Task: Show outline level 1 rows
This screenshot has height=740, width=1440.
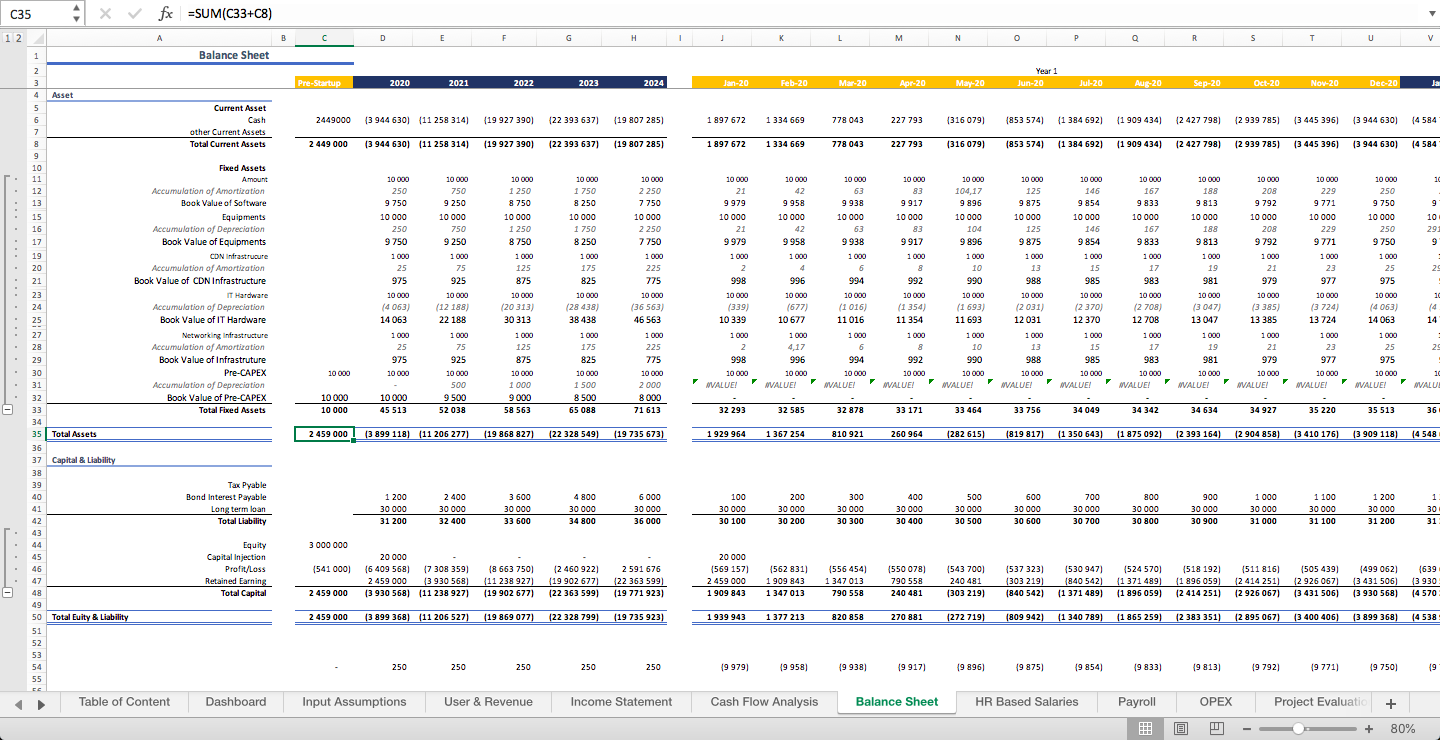Action: click(x=8, y=38)
